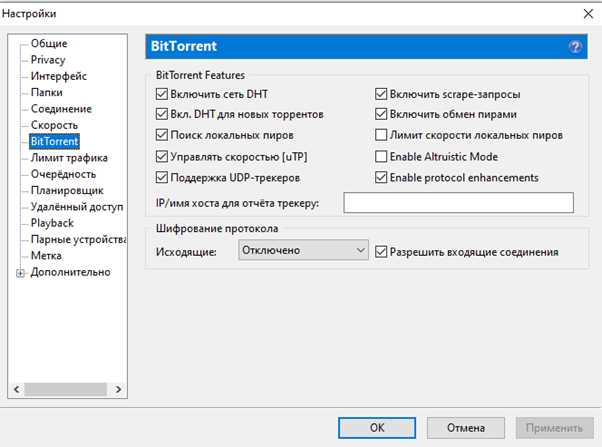This screenshot has width=602, height=447.
Task: Click the Применить button
Action: (554, 428)
